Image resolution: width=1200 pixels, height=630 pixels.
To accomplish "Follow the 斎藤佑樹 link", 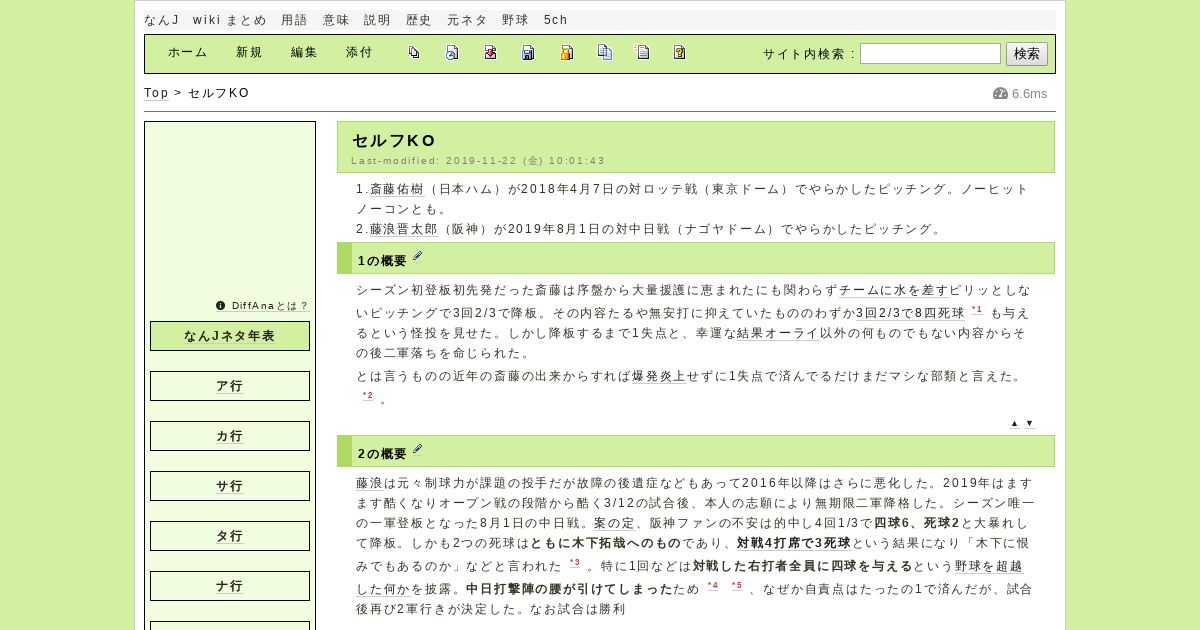I will tap(397, 189).
